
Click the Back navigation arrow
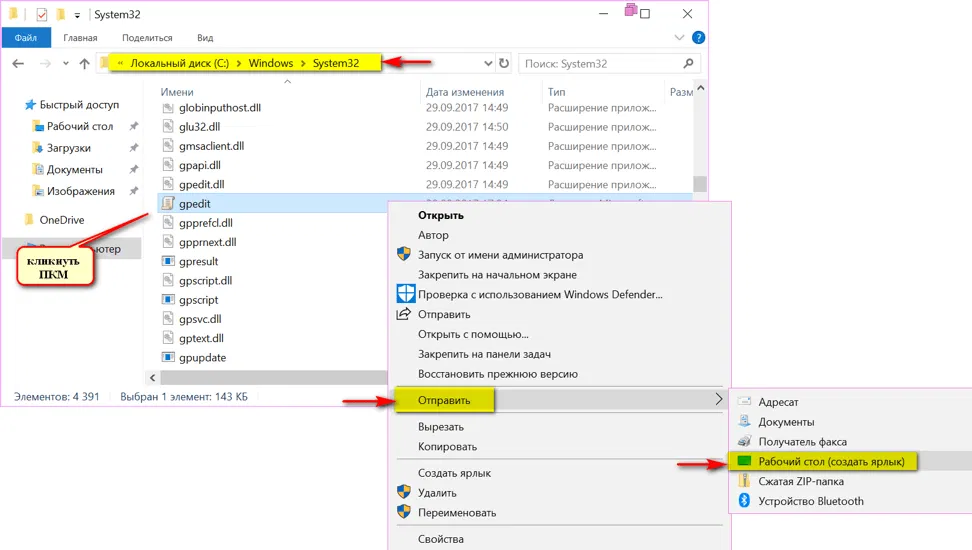(x=18, y=63)
